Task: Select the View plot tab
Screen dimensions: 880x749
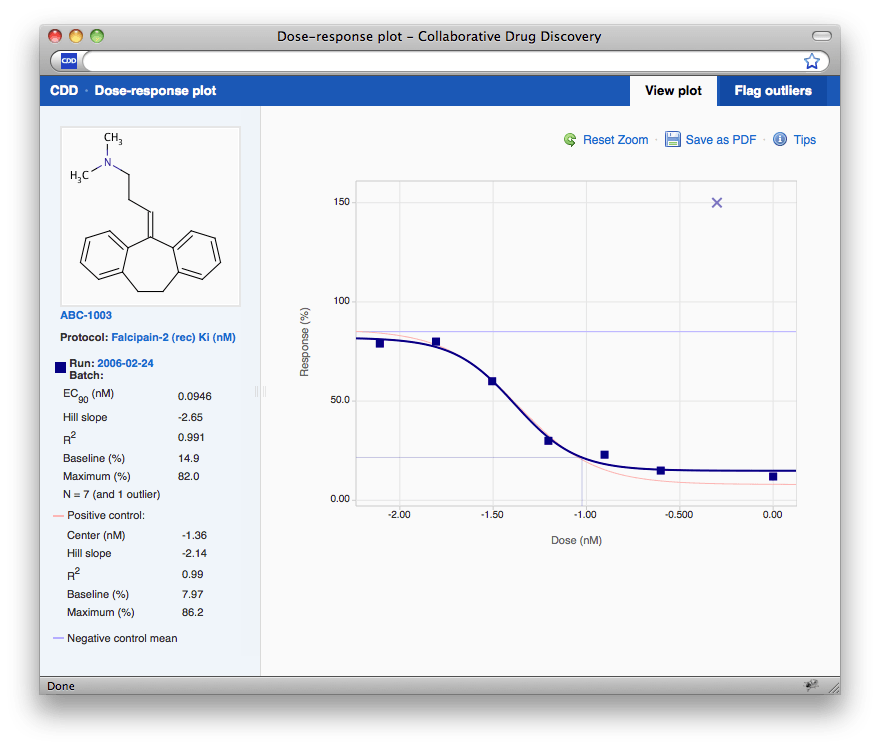Action: 673,90
